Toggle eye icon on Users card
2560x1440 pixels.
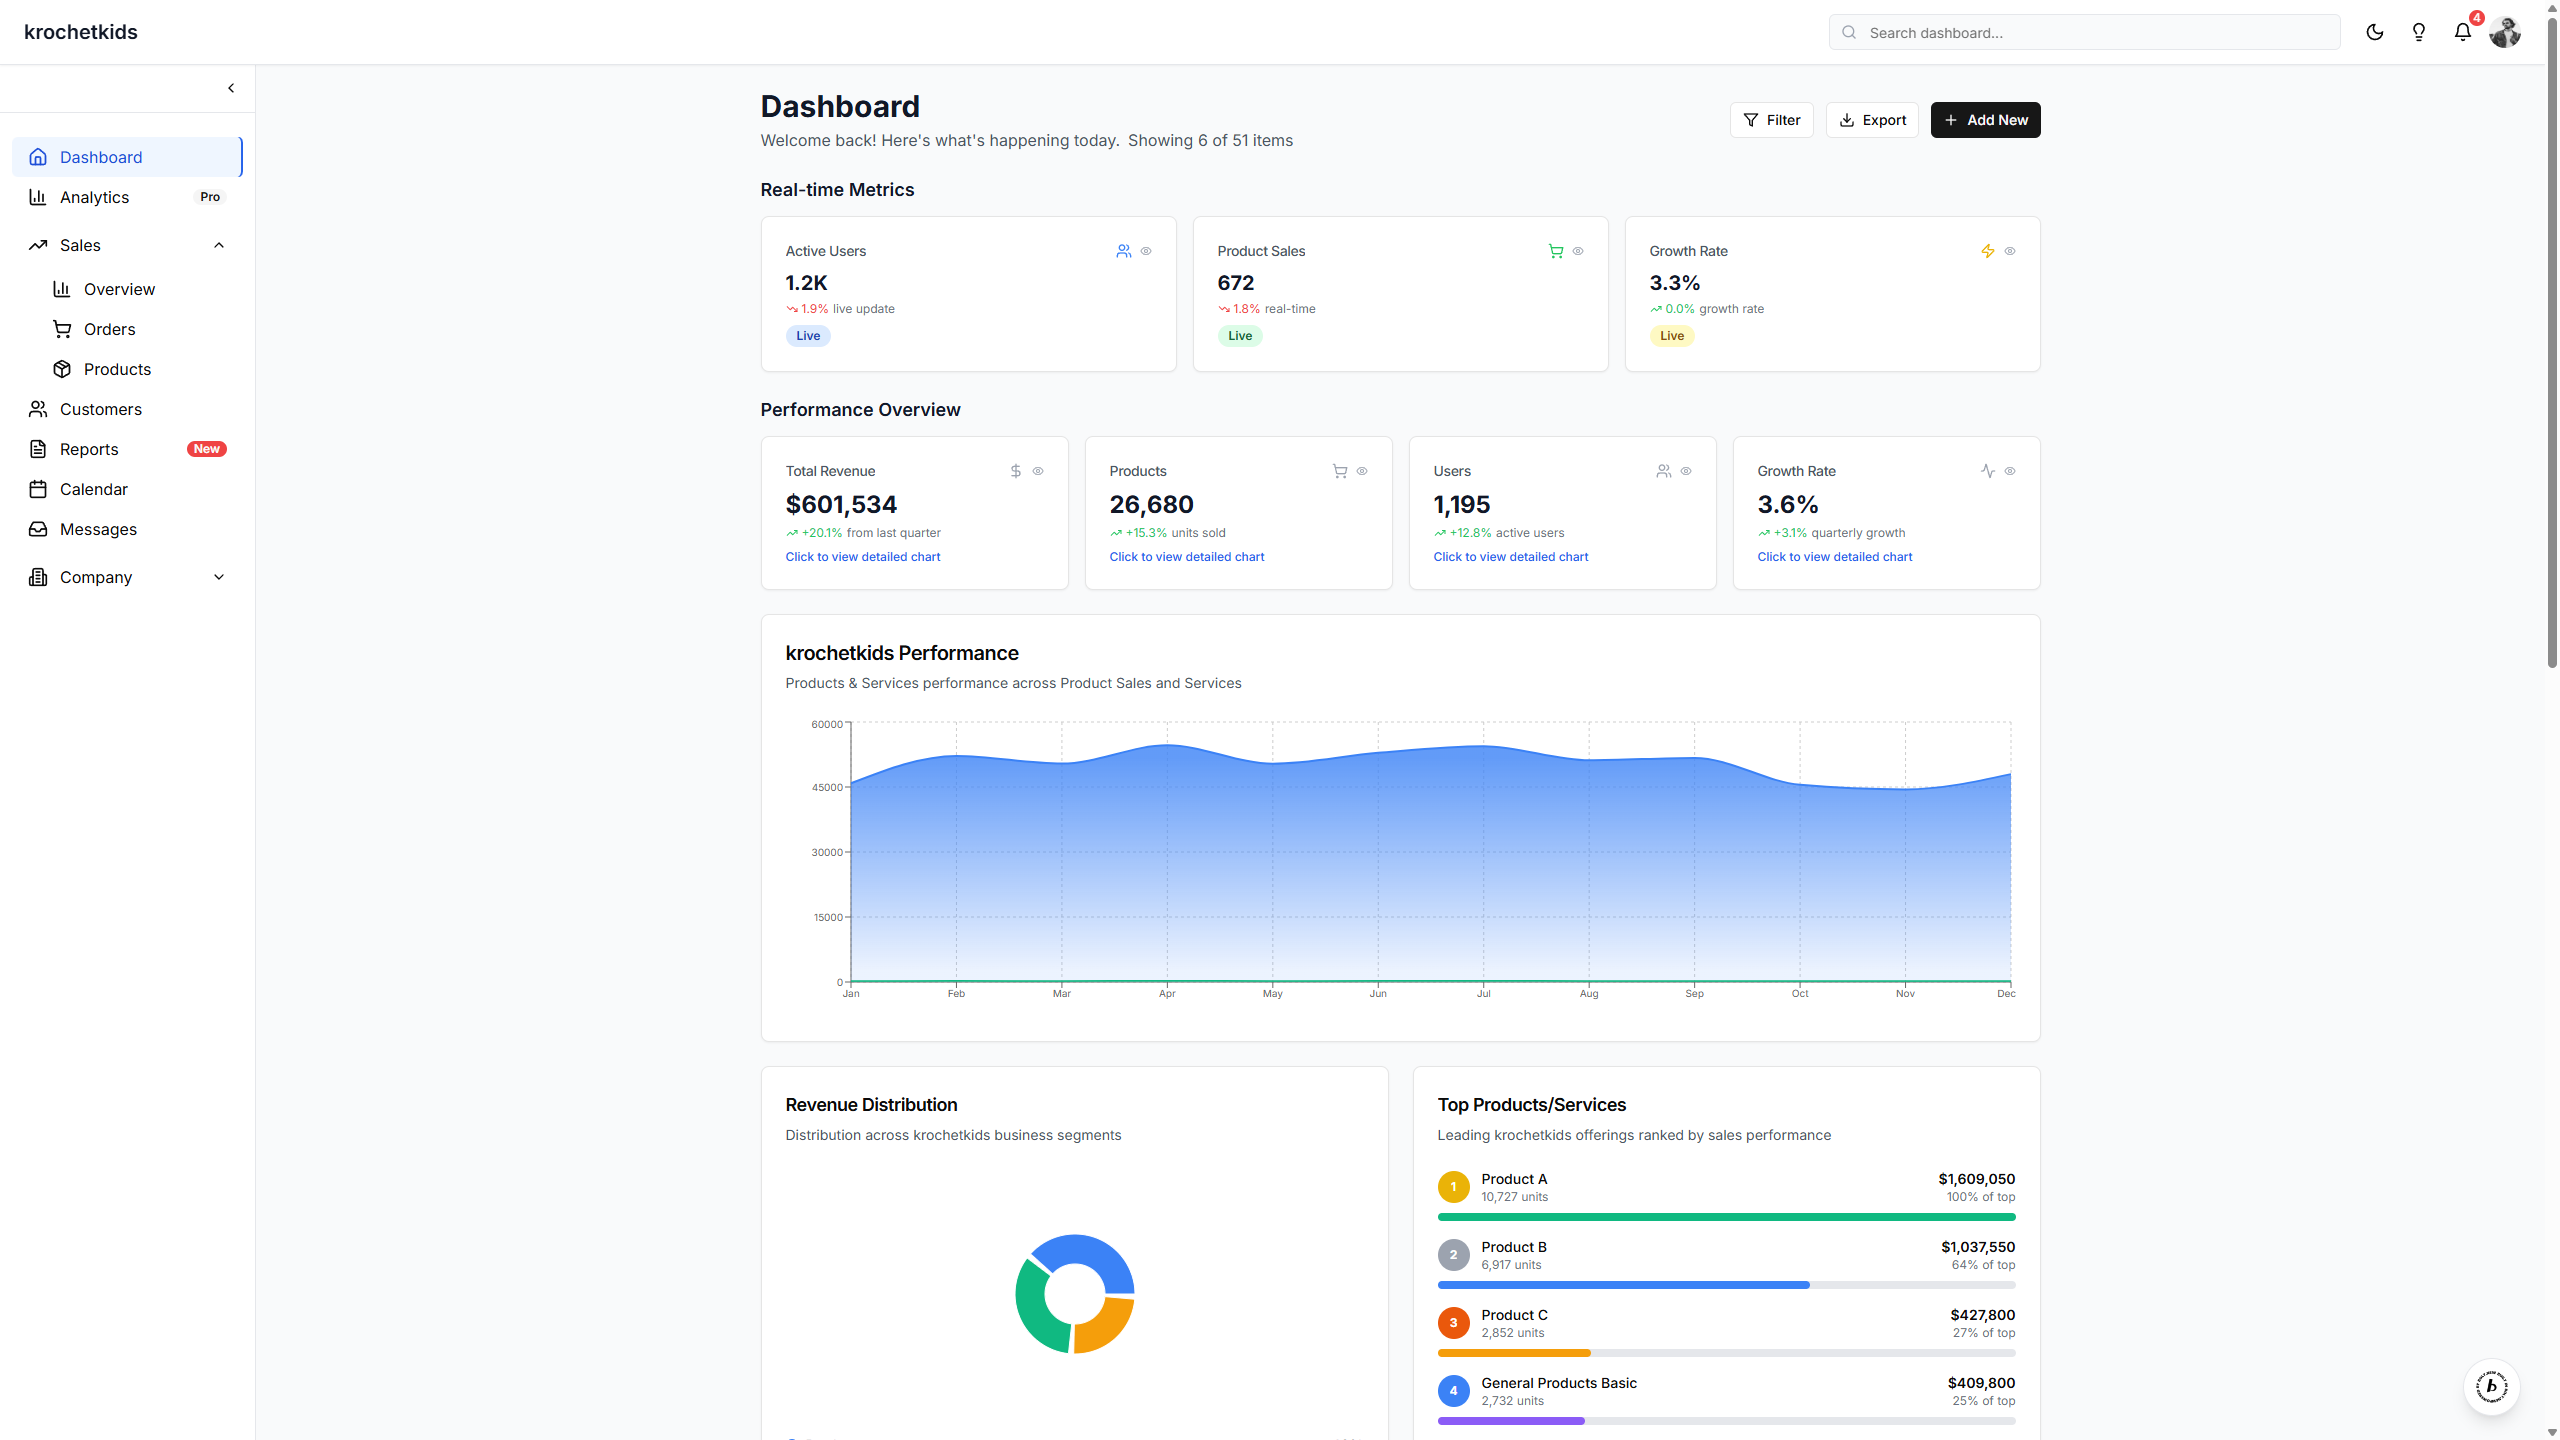pos(1686,471)
